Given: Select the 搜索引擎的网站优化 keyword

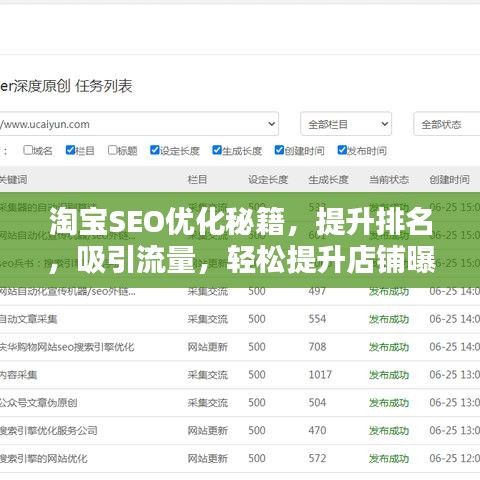Looking at the screenshot, I should coord(44,458).
